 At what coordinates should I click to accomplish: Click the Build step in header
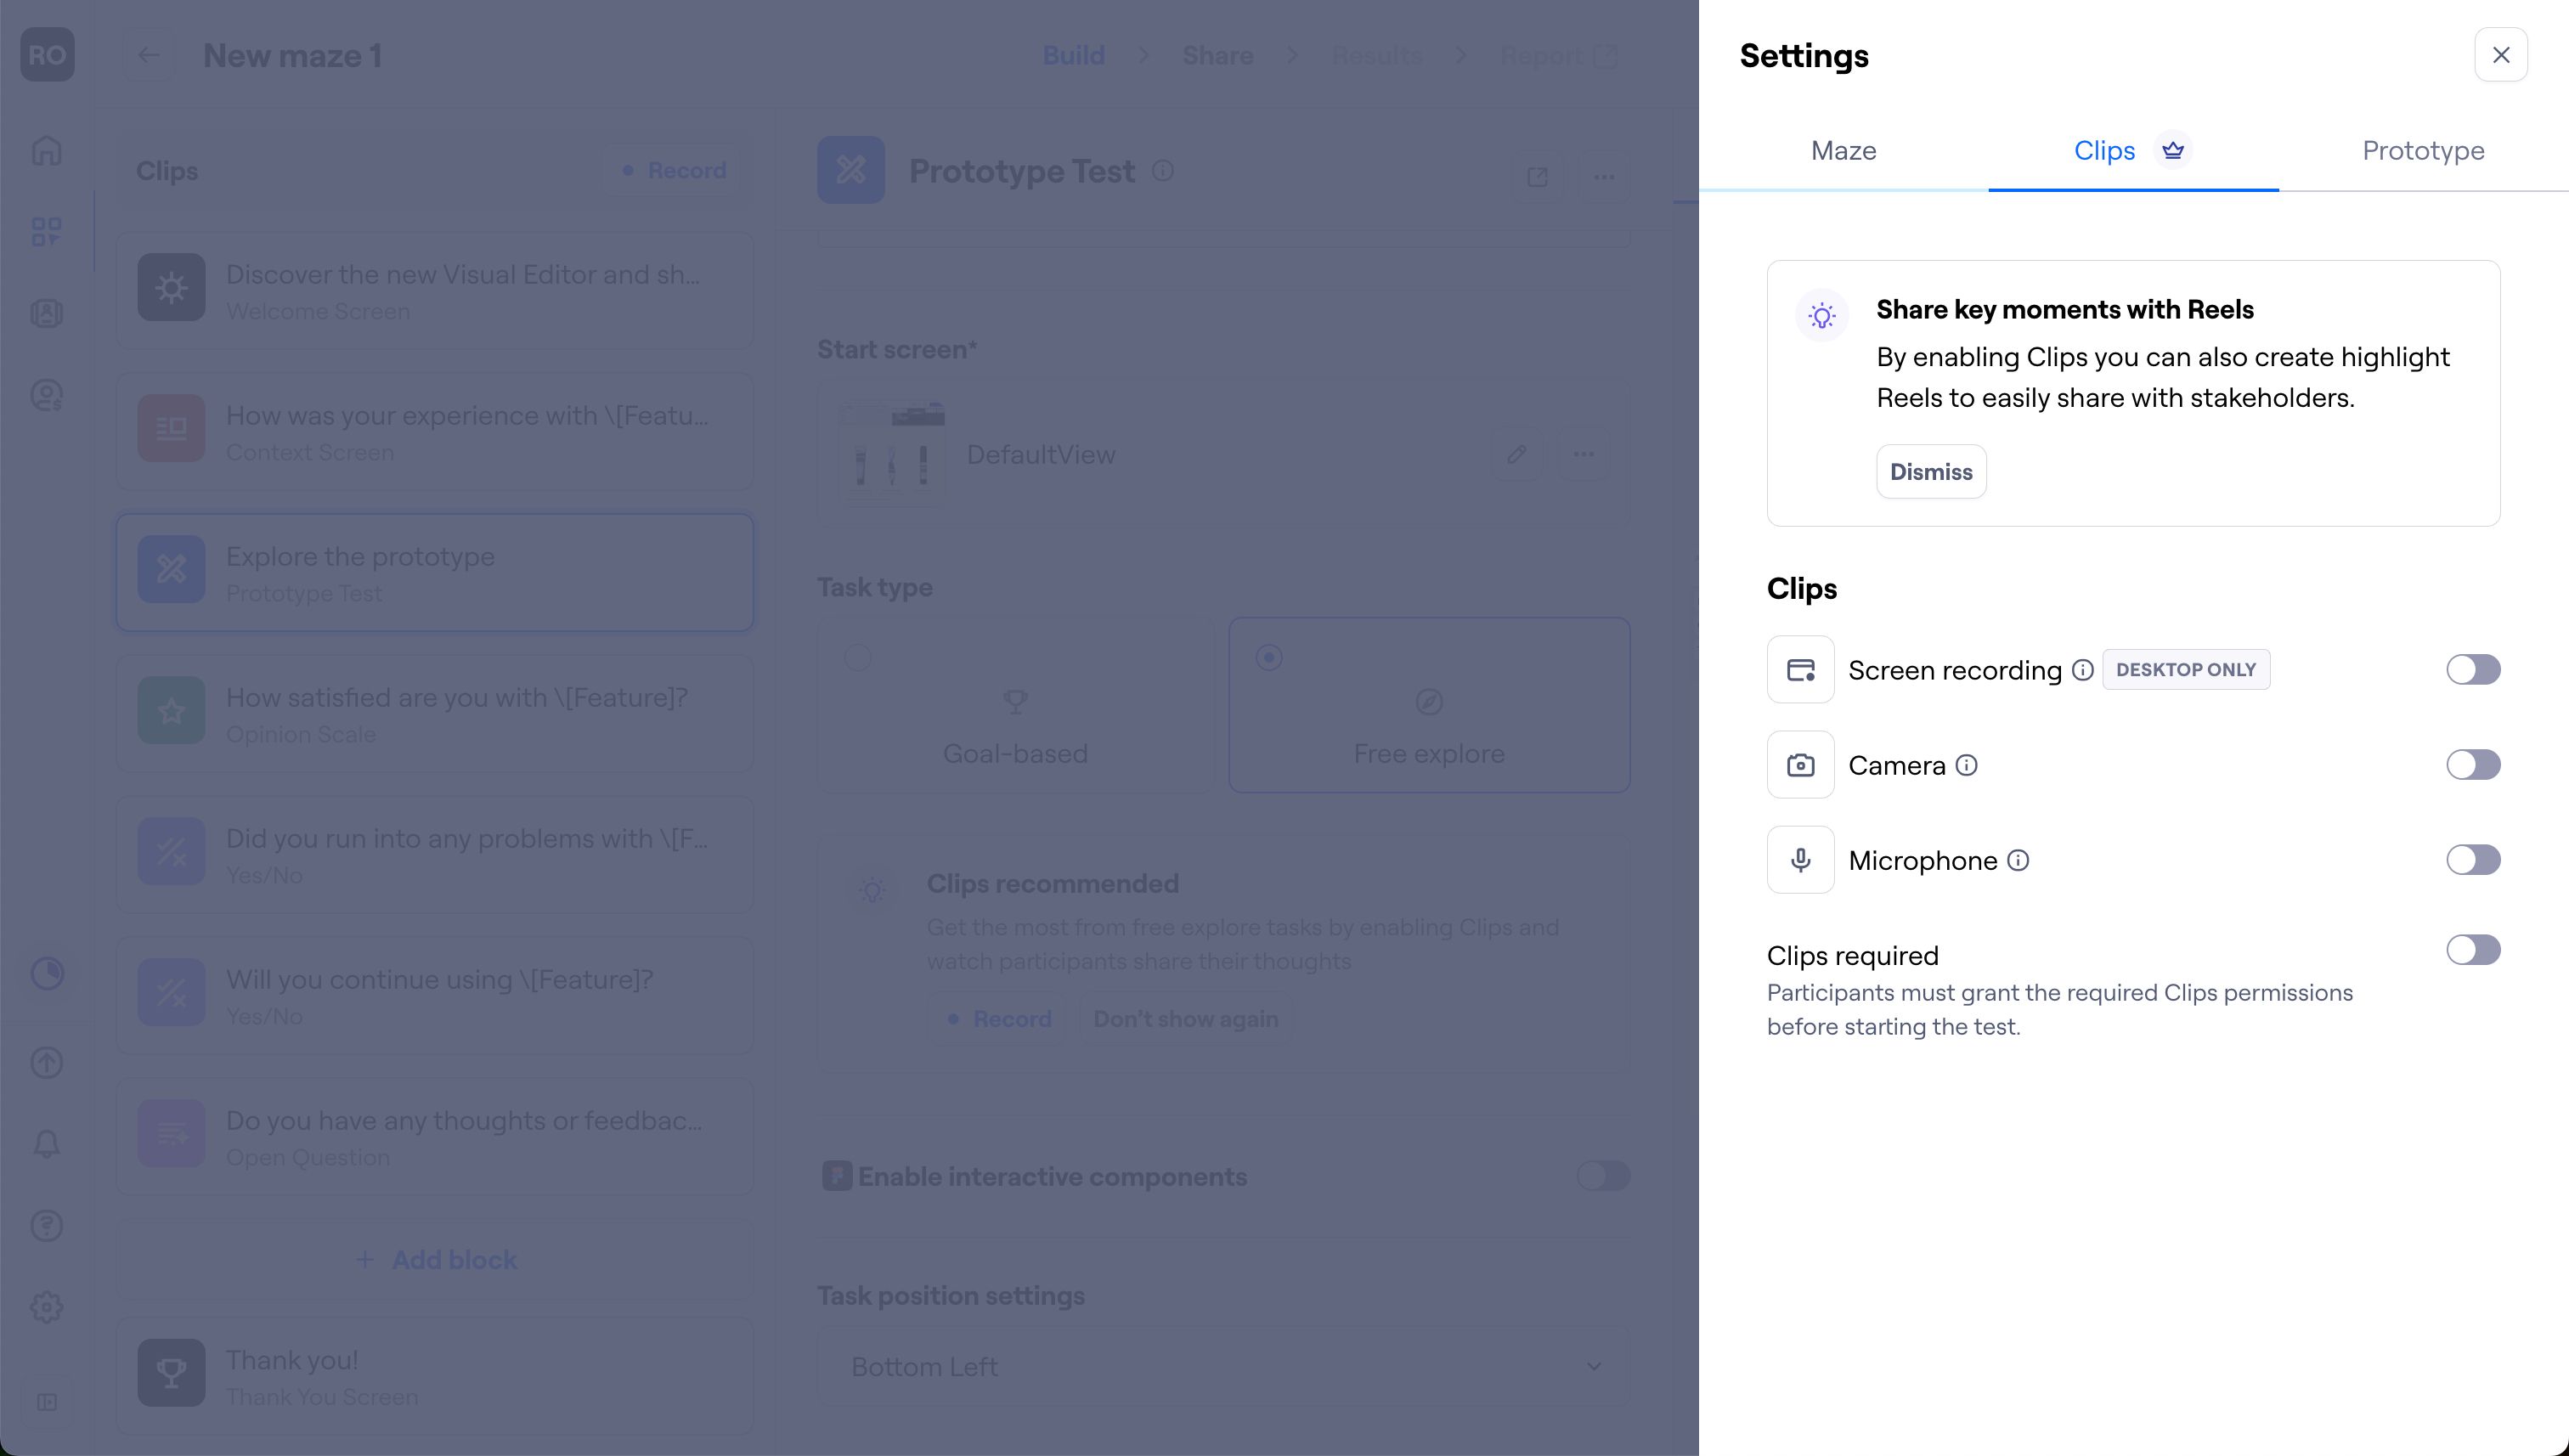coord(1073,55)
